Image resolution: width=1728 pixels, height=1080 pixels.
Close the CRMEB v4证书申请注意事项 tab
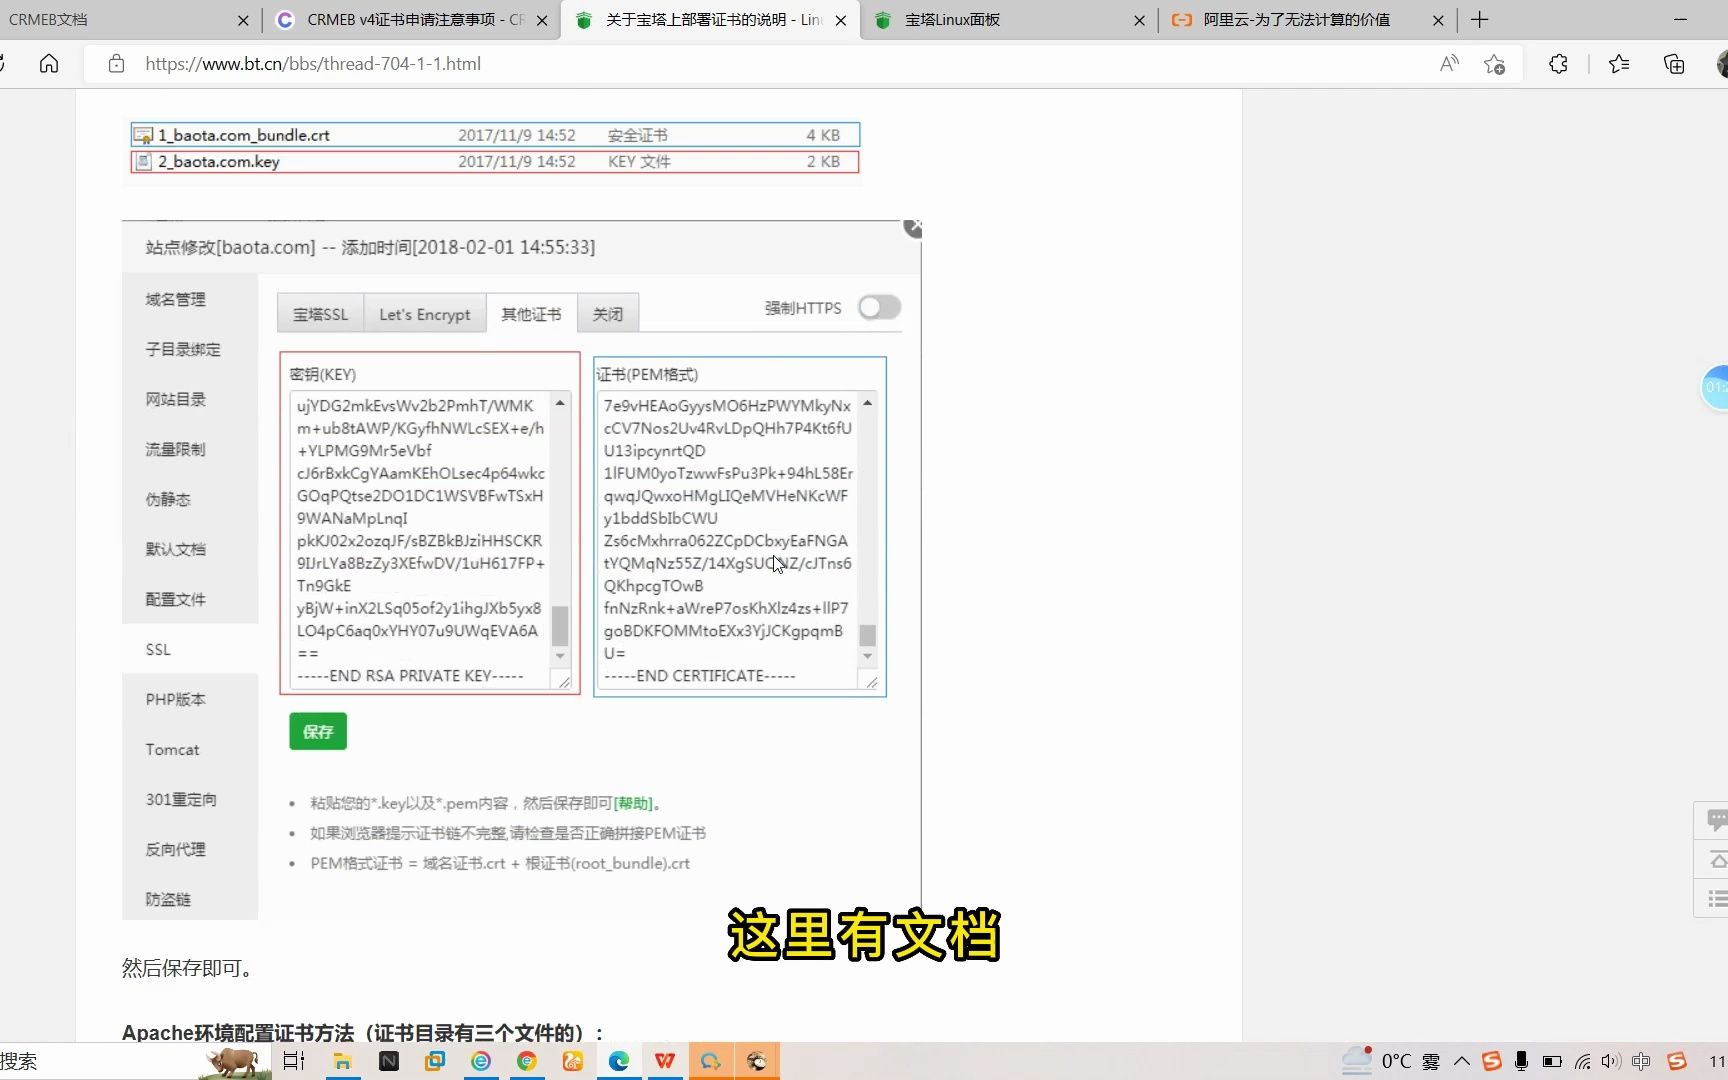(x=542, y=20)
